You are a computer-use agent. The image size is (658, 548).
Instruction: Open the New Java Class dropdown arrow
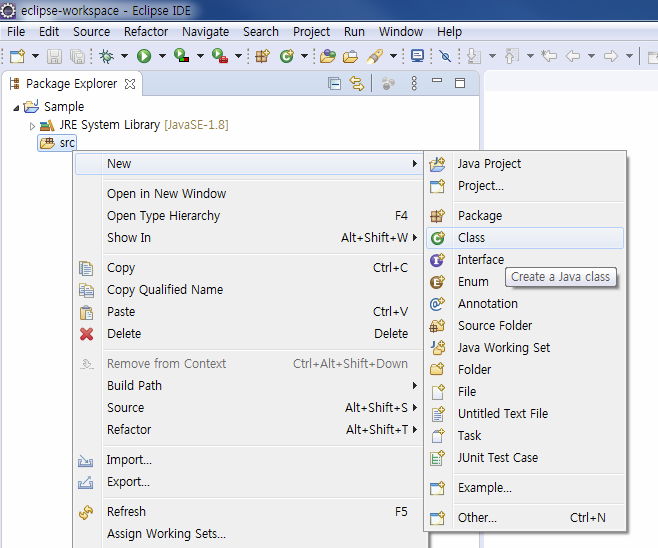click(305, 56)
